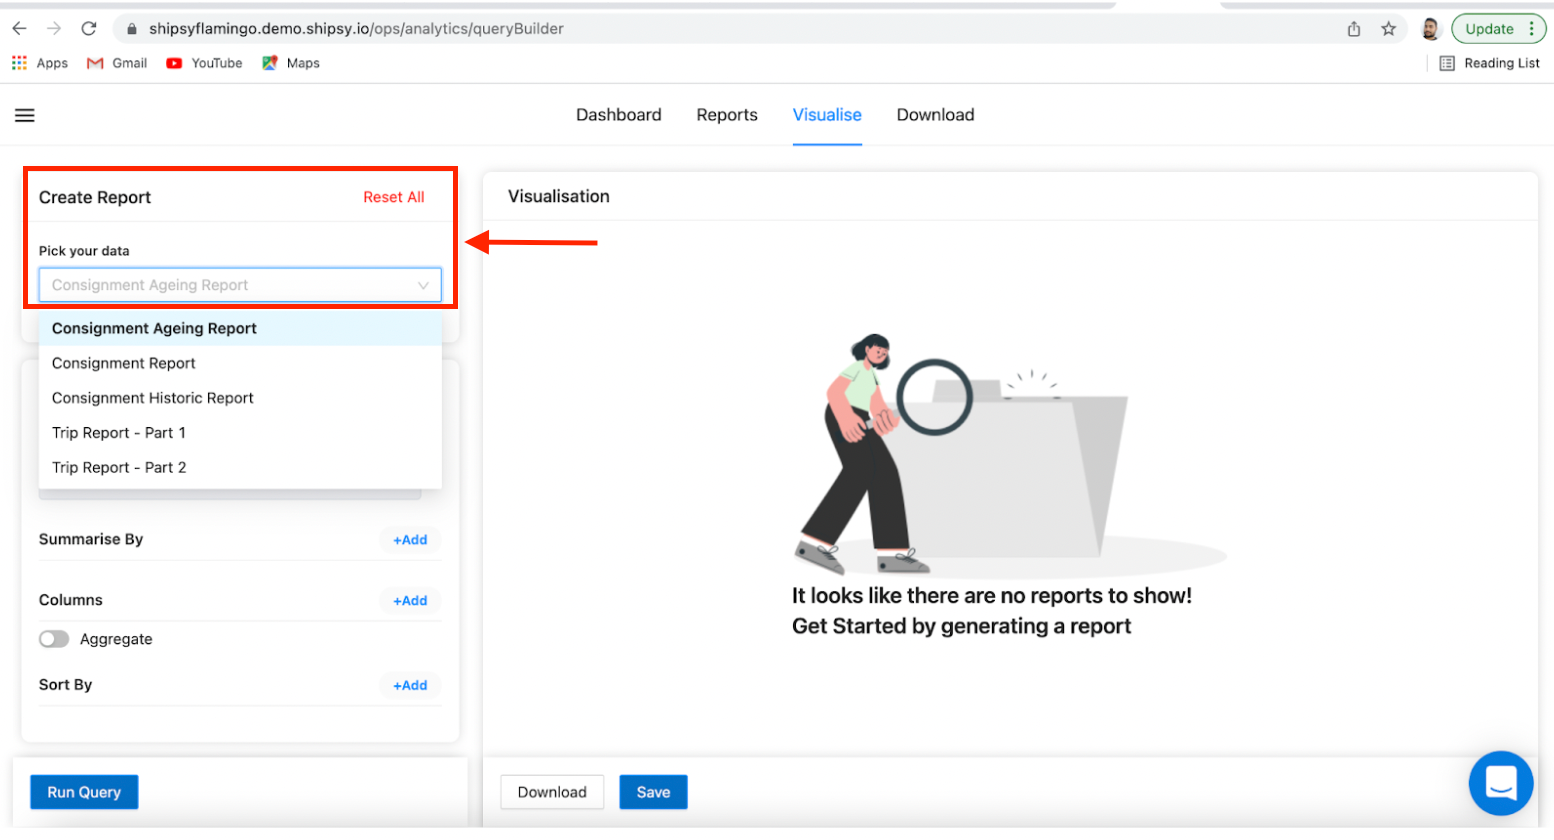Image resolution: width=1554 pixels, height=840 pixels.
Task: Open the chat support bubble icon
Action: 1500,783
